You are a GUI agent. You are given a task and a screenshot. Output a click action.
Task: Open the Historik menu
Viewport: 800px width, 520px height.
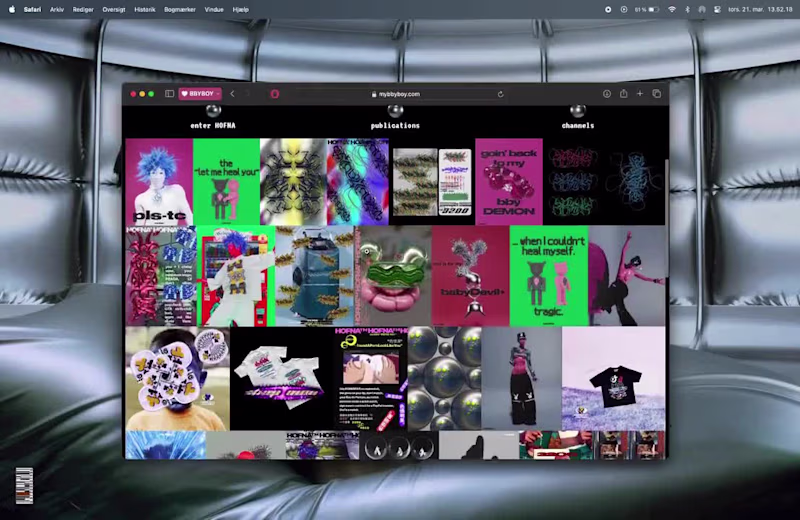[x=145, y=9]
